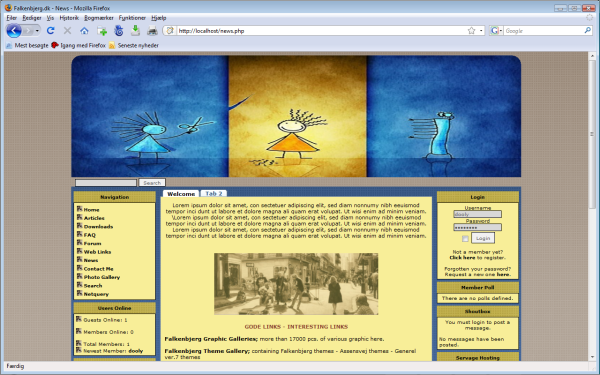Open the downloads green arrow icon
Viewport: 600px width, 375px height.
coord(135,31)
